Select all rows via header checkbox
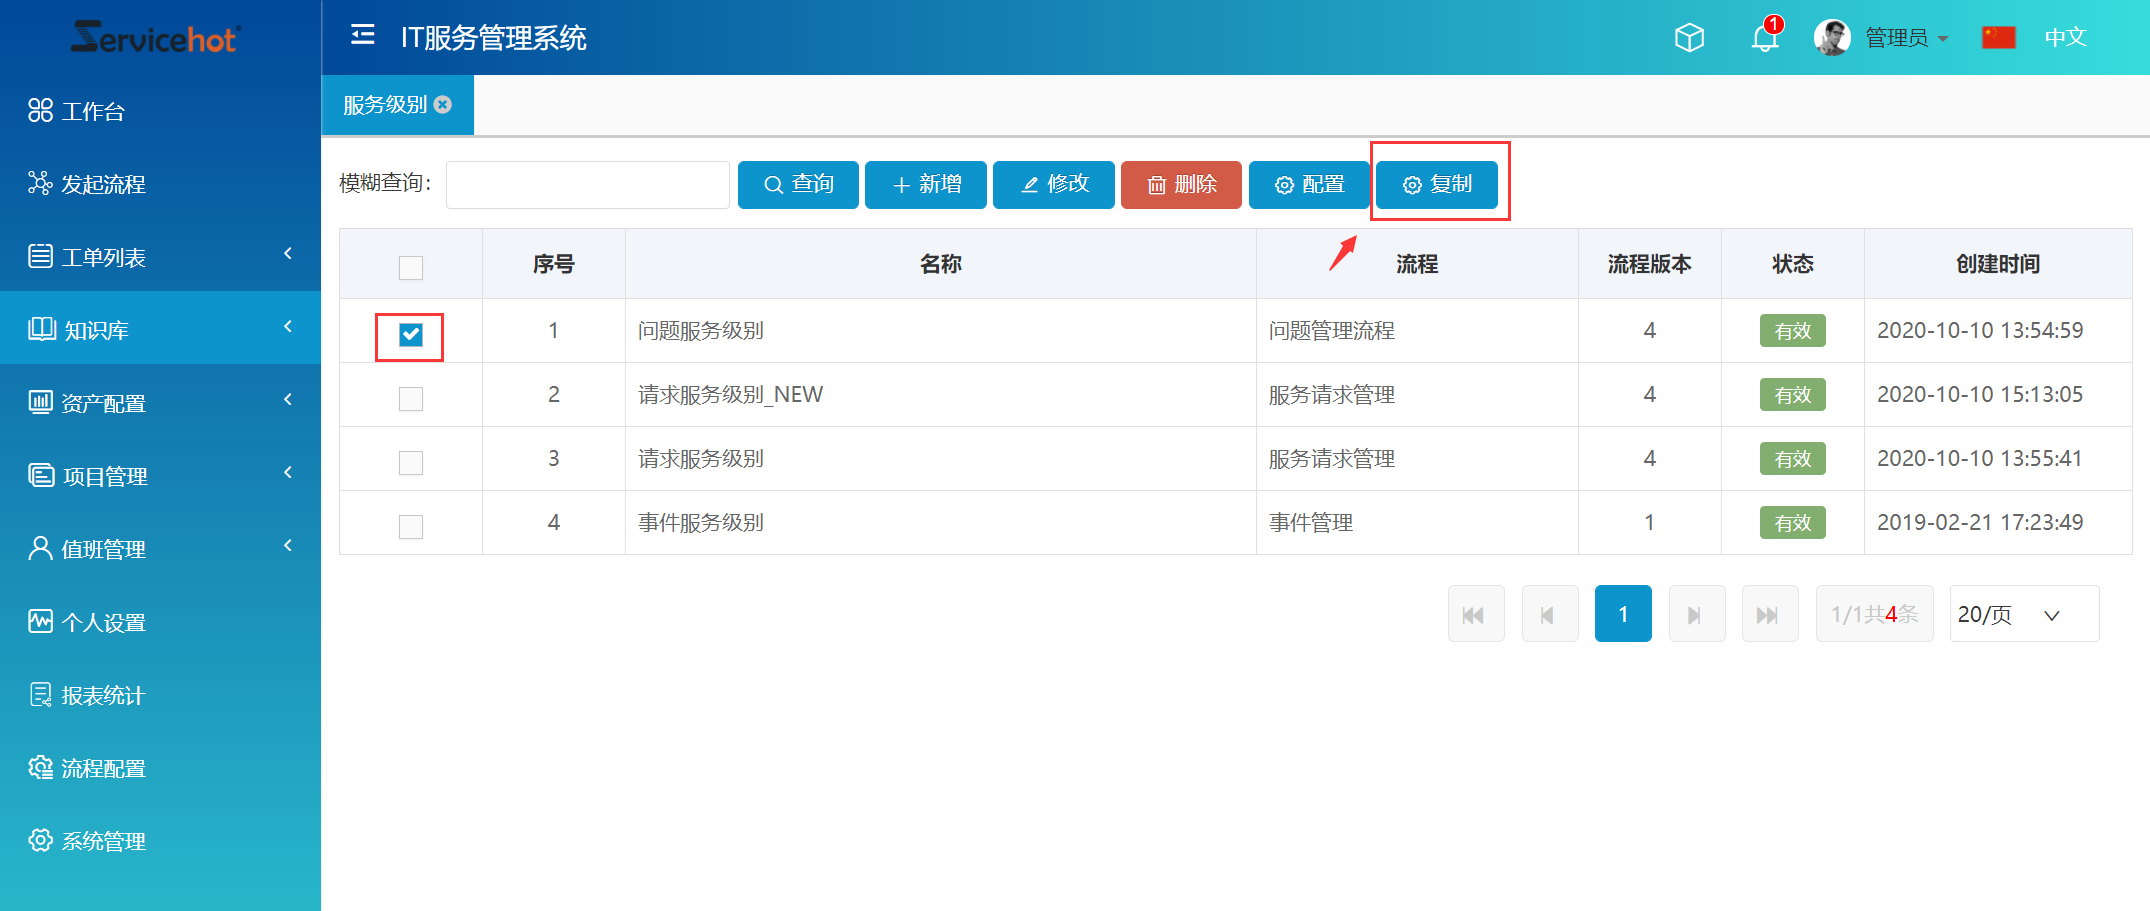This screenshot has height=911, width=2150. pos(410,268)
